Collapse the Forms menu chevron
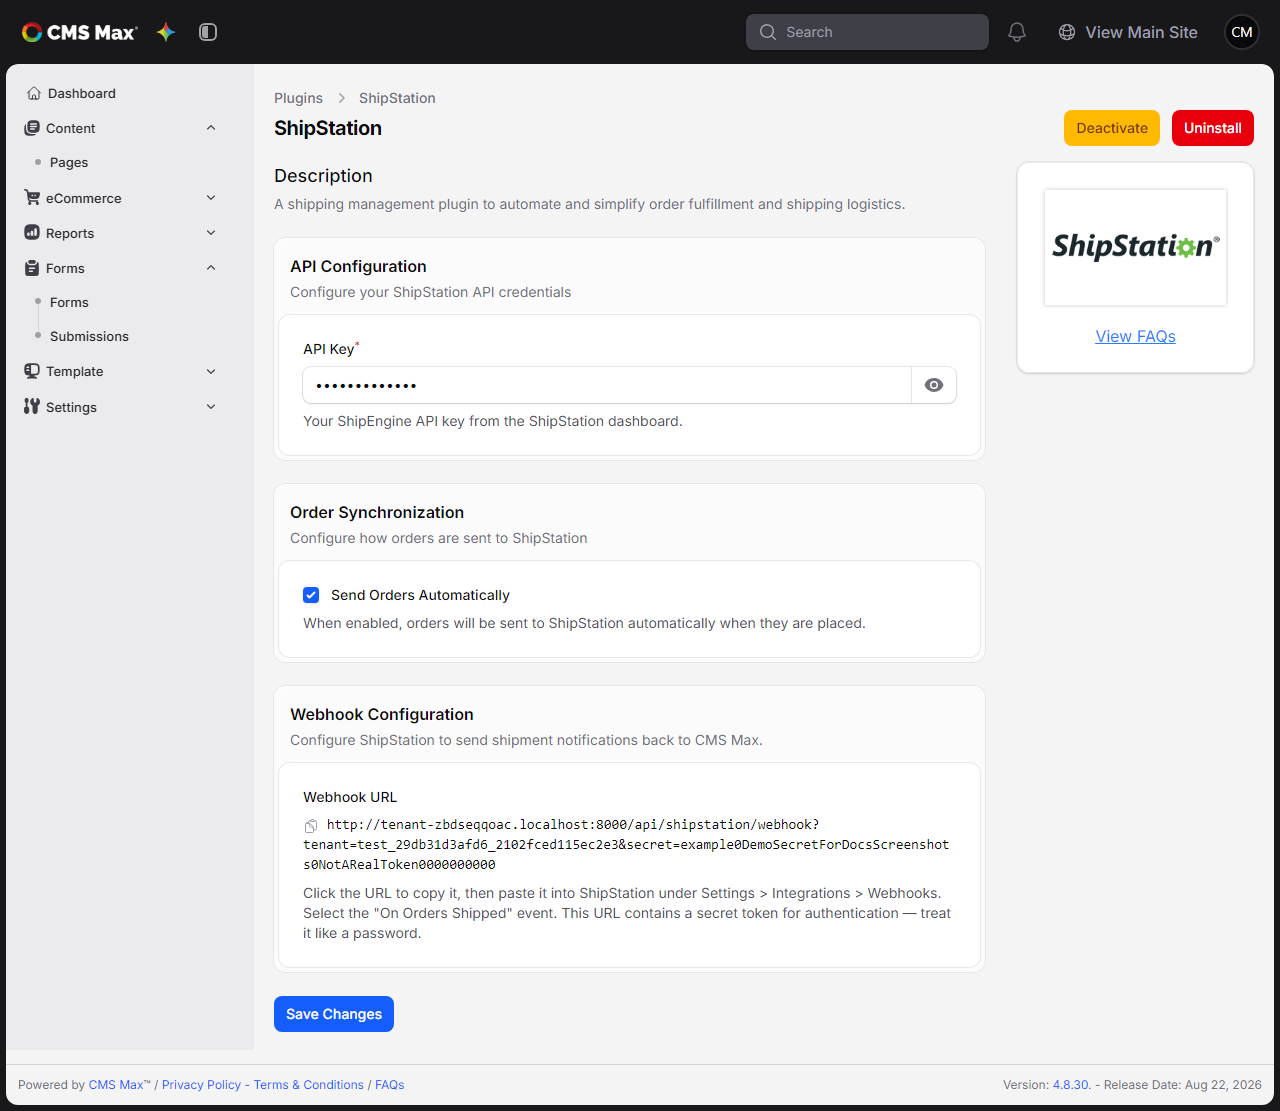The width and height of the screenshot is (1280, 1111). [x=211, y=268]
